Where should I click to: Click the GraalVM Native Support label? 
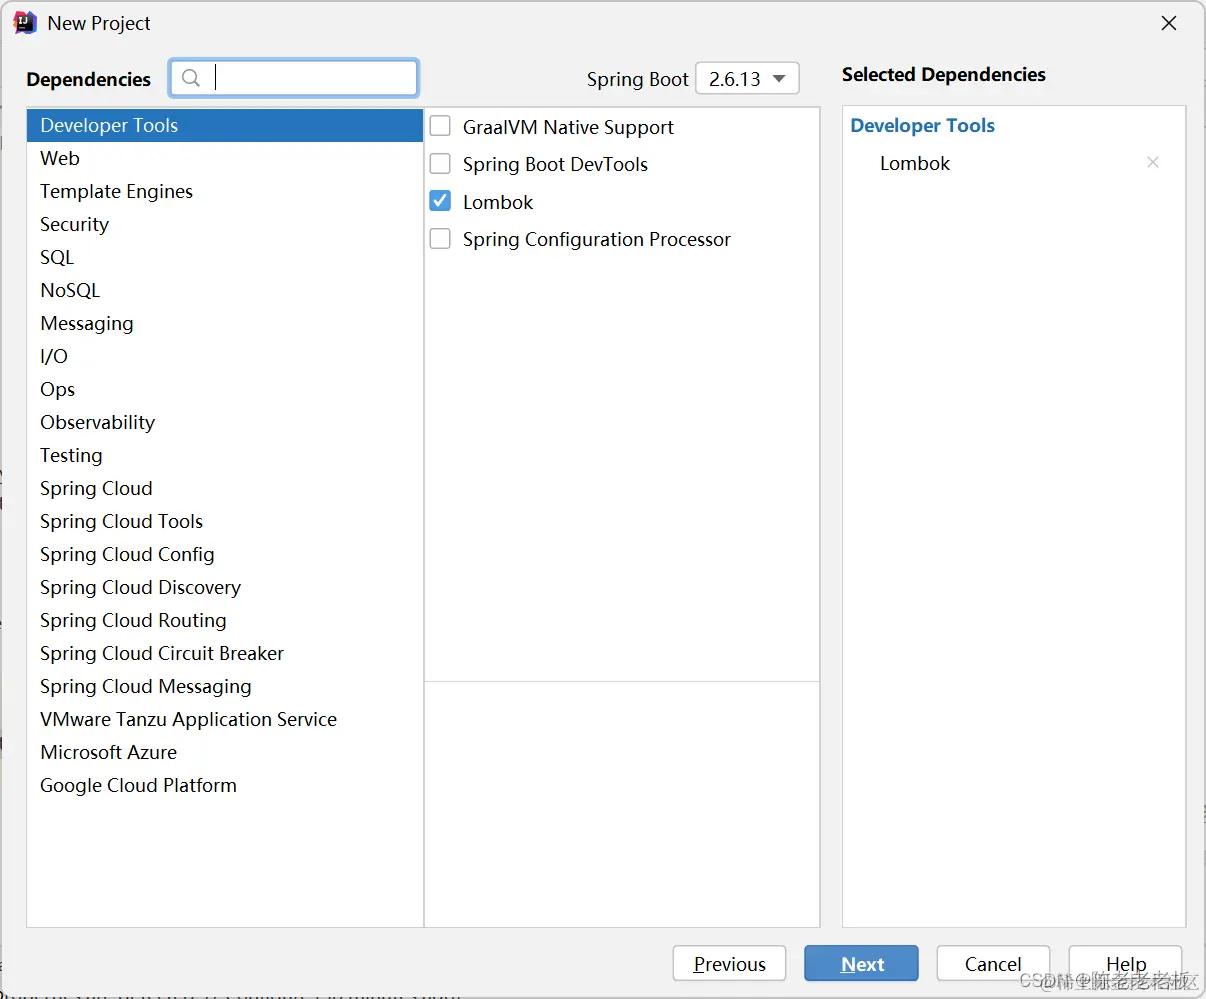[568, 127]
